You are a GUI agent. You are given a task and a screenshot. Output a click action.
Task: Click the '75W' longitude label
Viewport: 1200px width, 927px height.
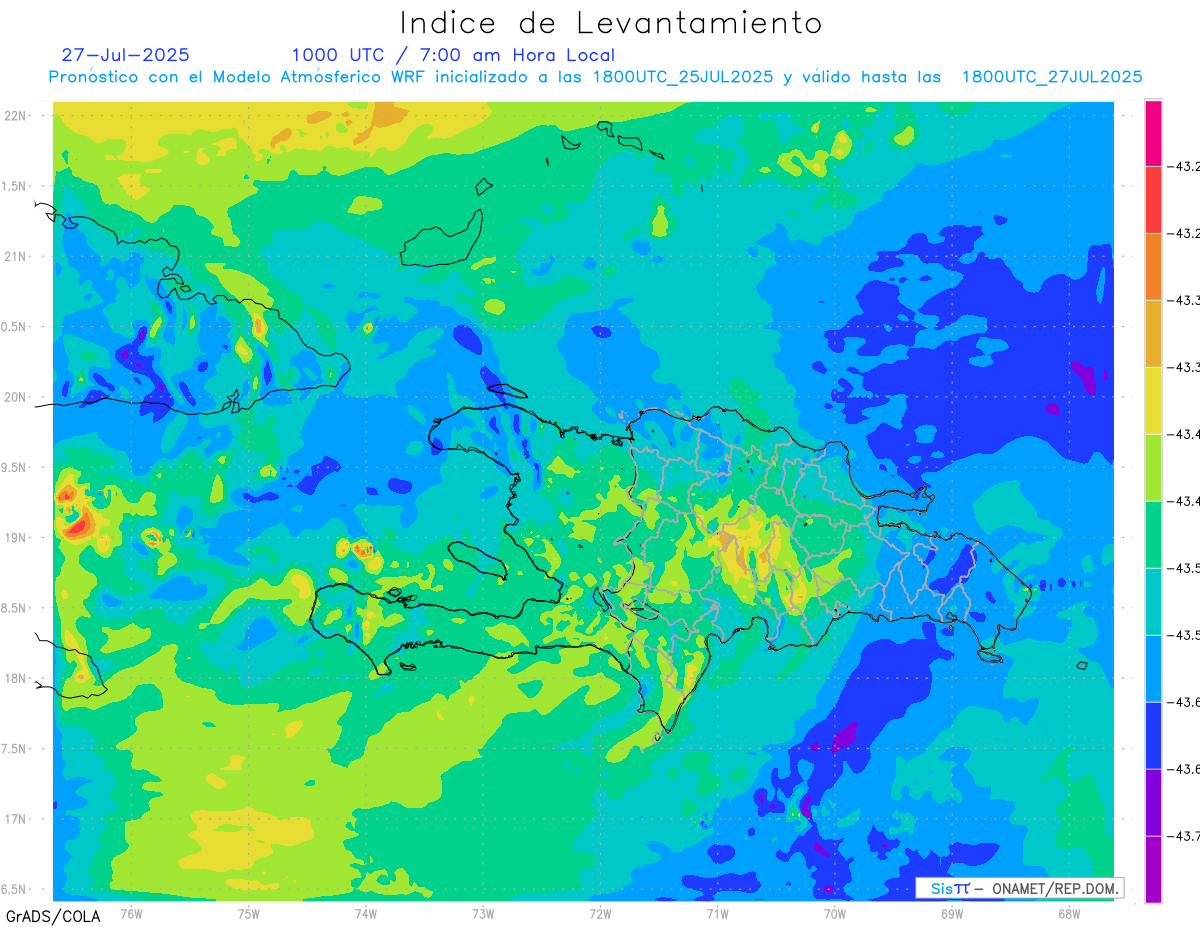249,914
